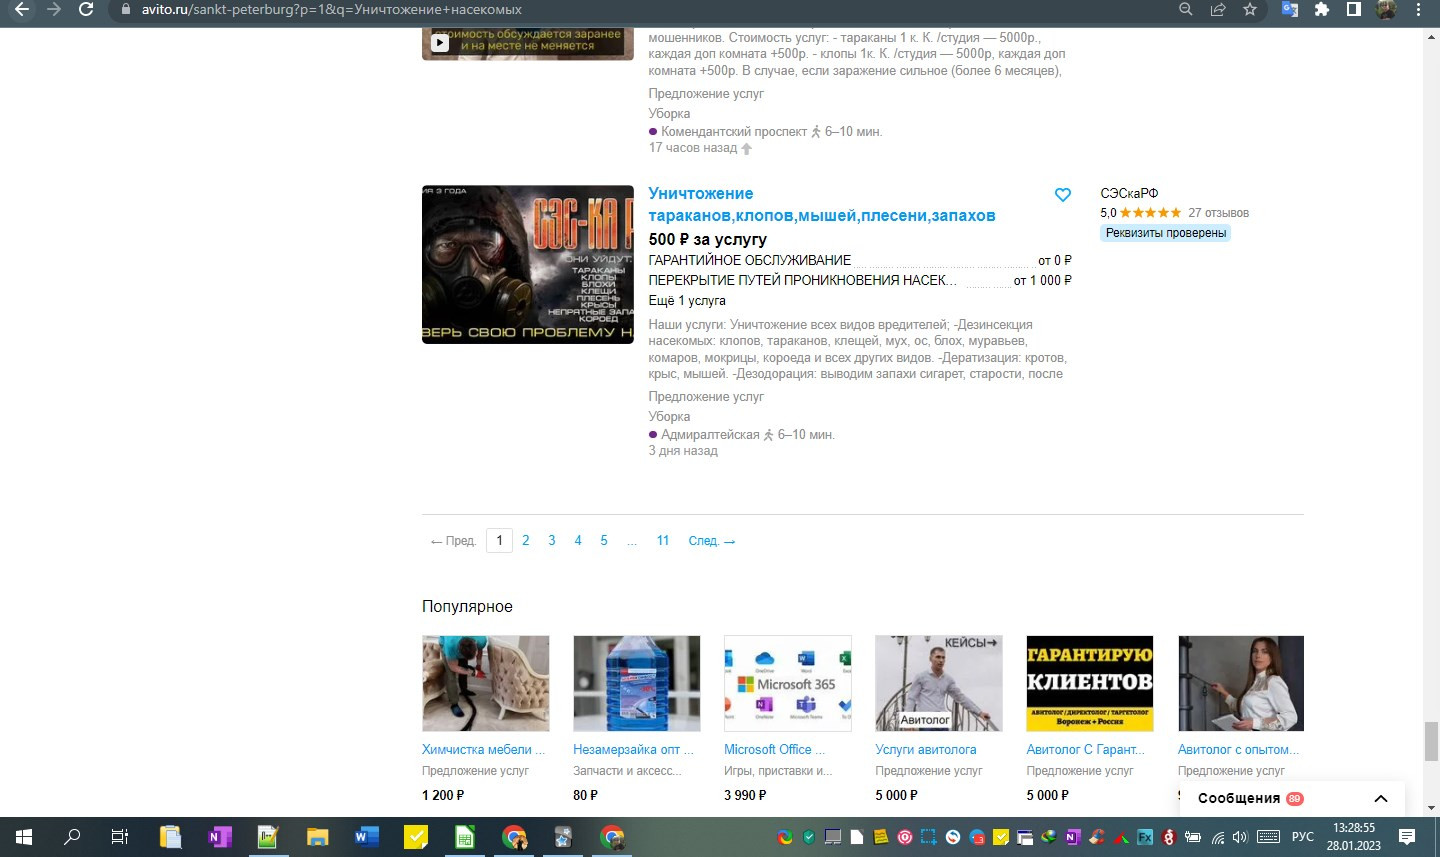1440x857 pixels.
Task: Jump to page 11 of results
Action: tap(663, 541)
